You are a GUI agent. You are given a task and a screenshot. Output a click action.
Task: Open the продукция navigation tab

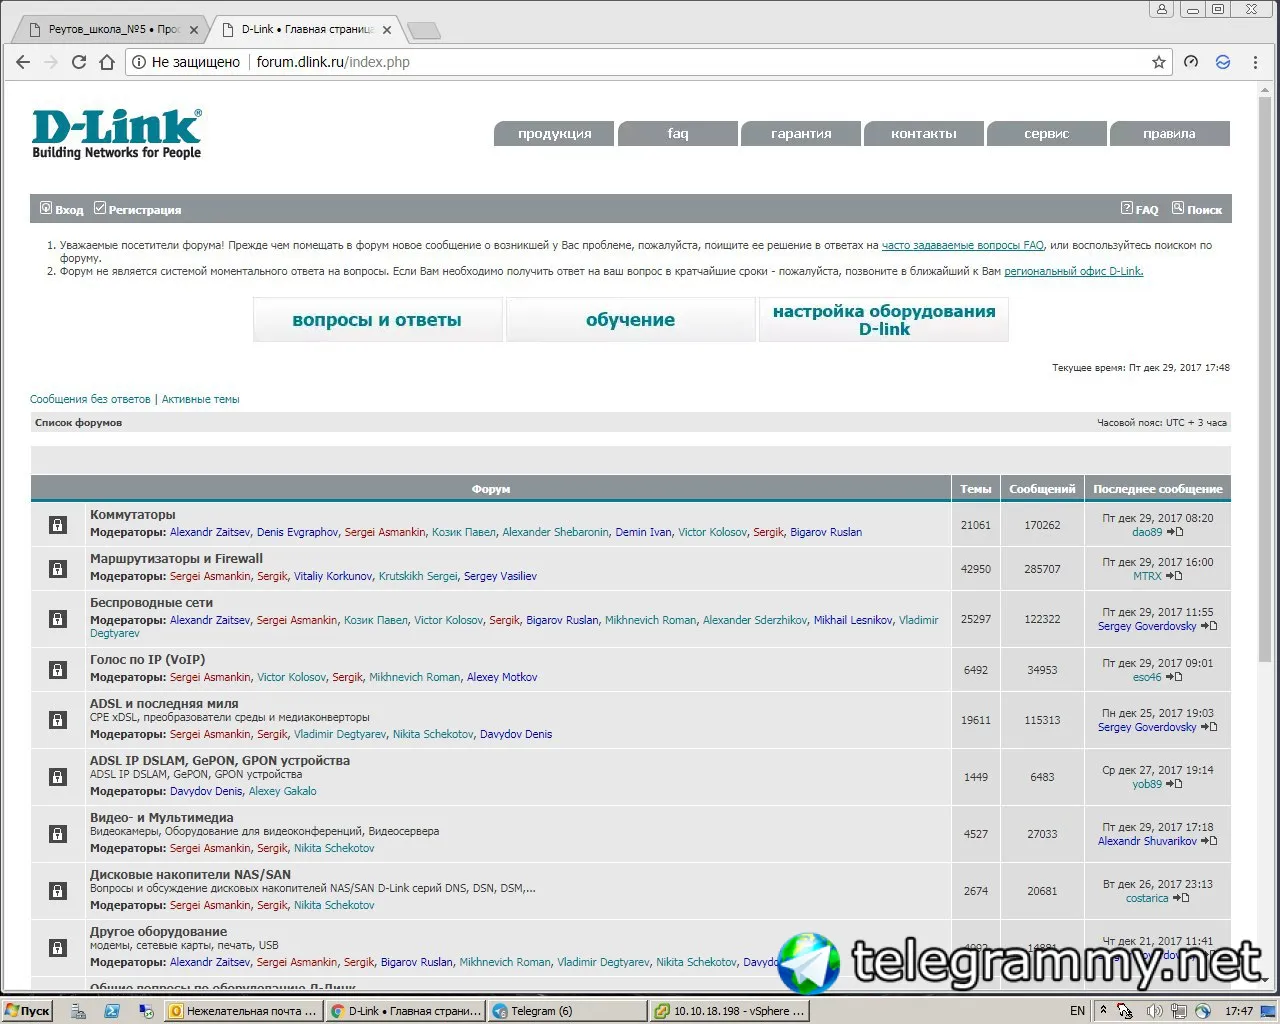click(x=555, y=134)
